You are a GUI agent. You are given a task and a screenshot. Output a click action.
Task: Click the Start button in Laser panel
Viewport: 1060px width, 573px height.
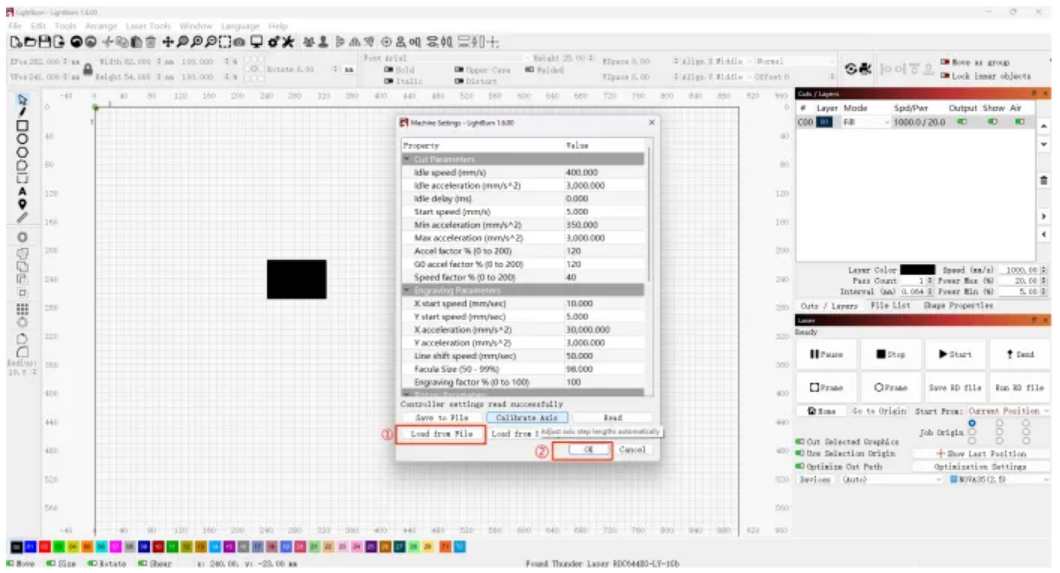(x=955, y=354)
